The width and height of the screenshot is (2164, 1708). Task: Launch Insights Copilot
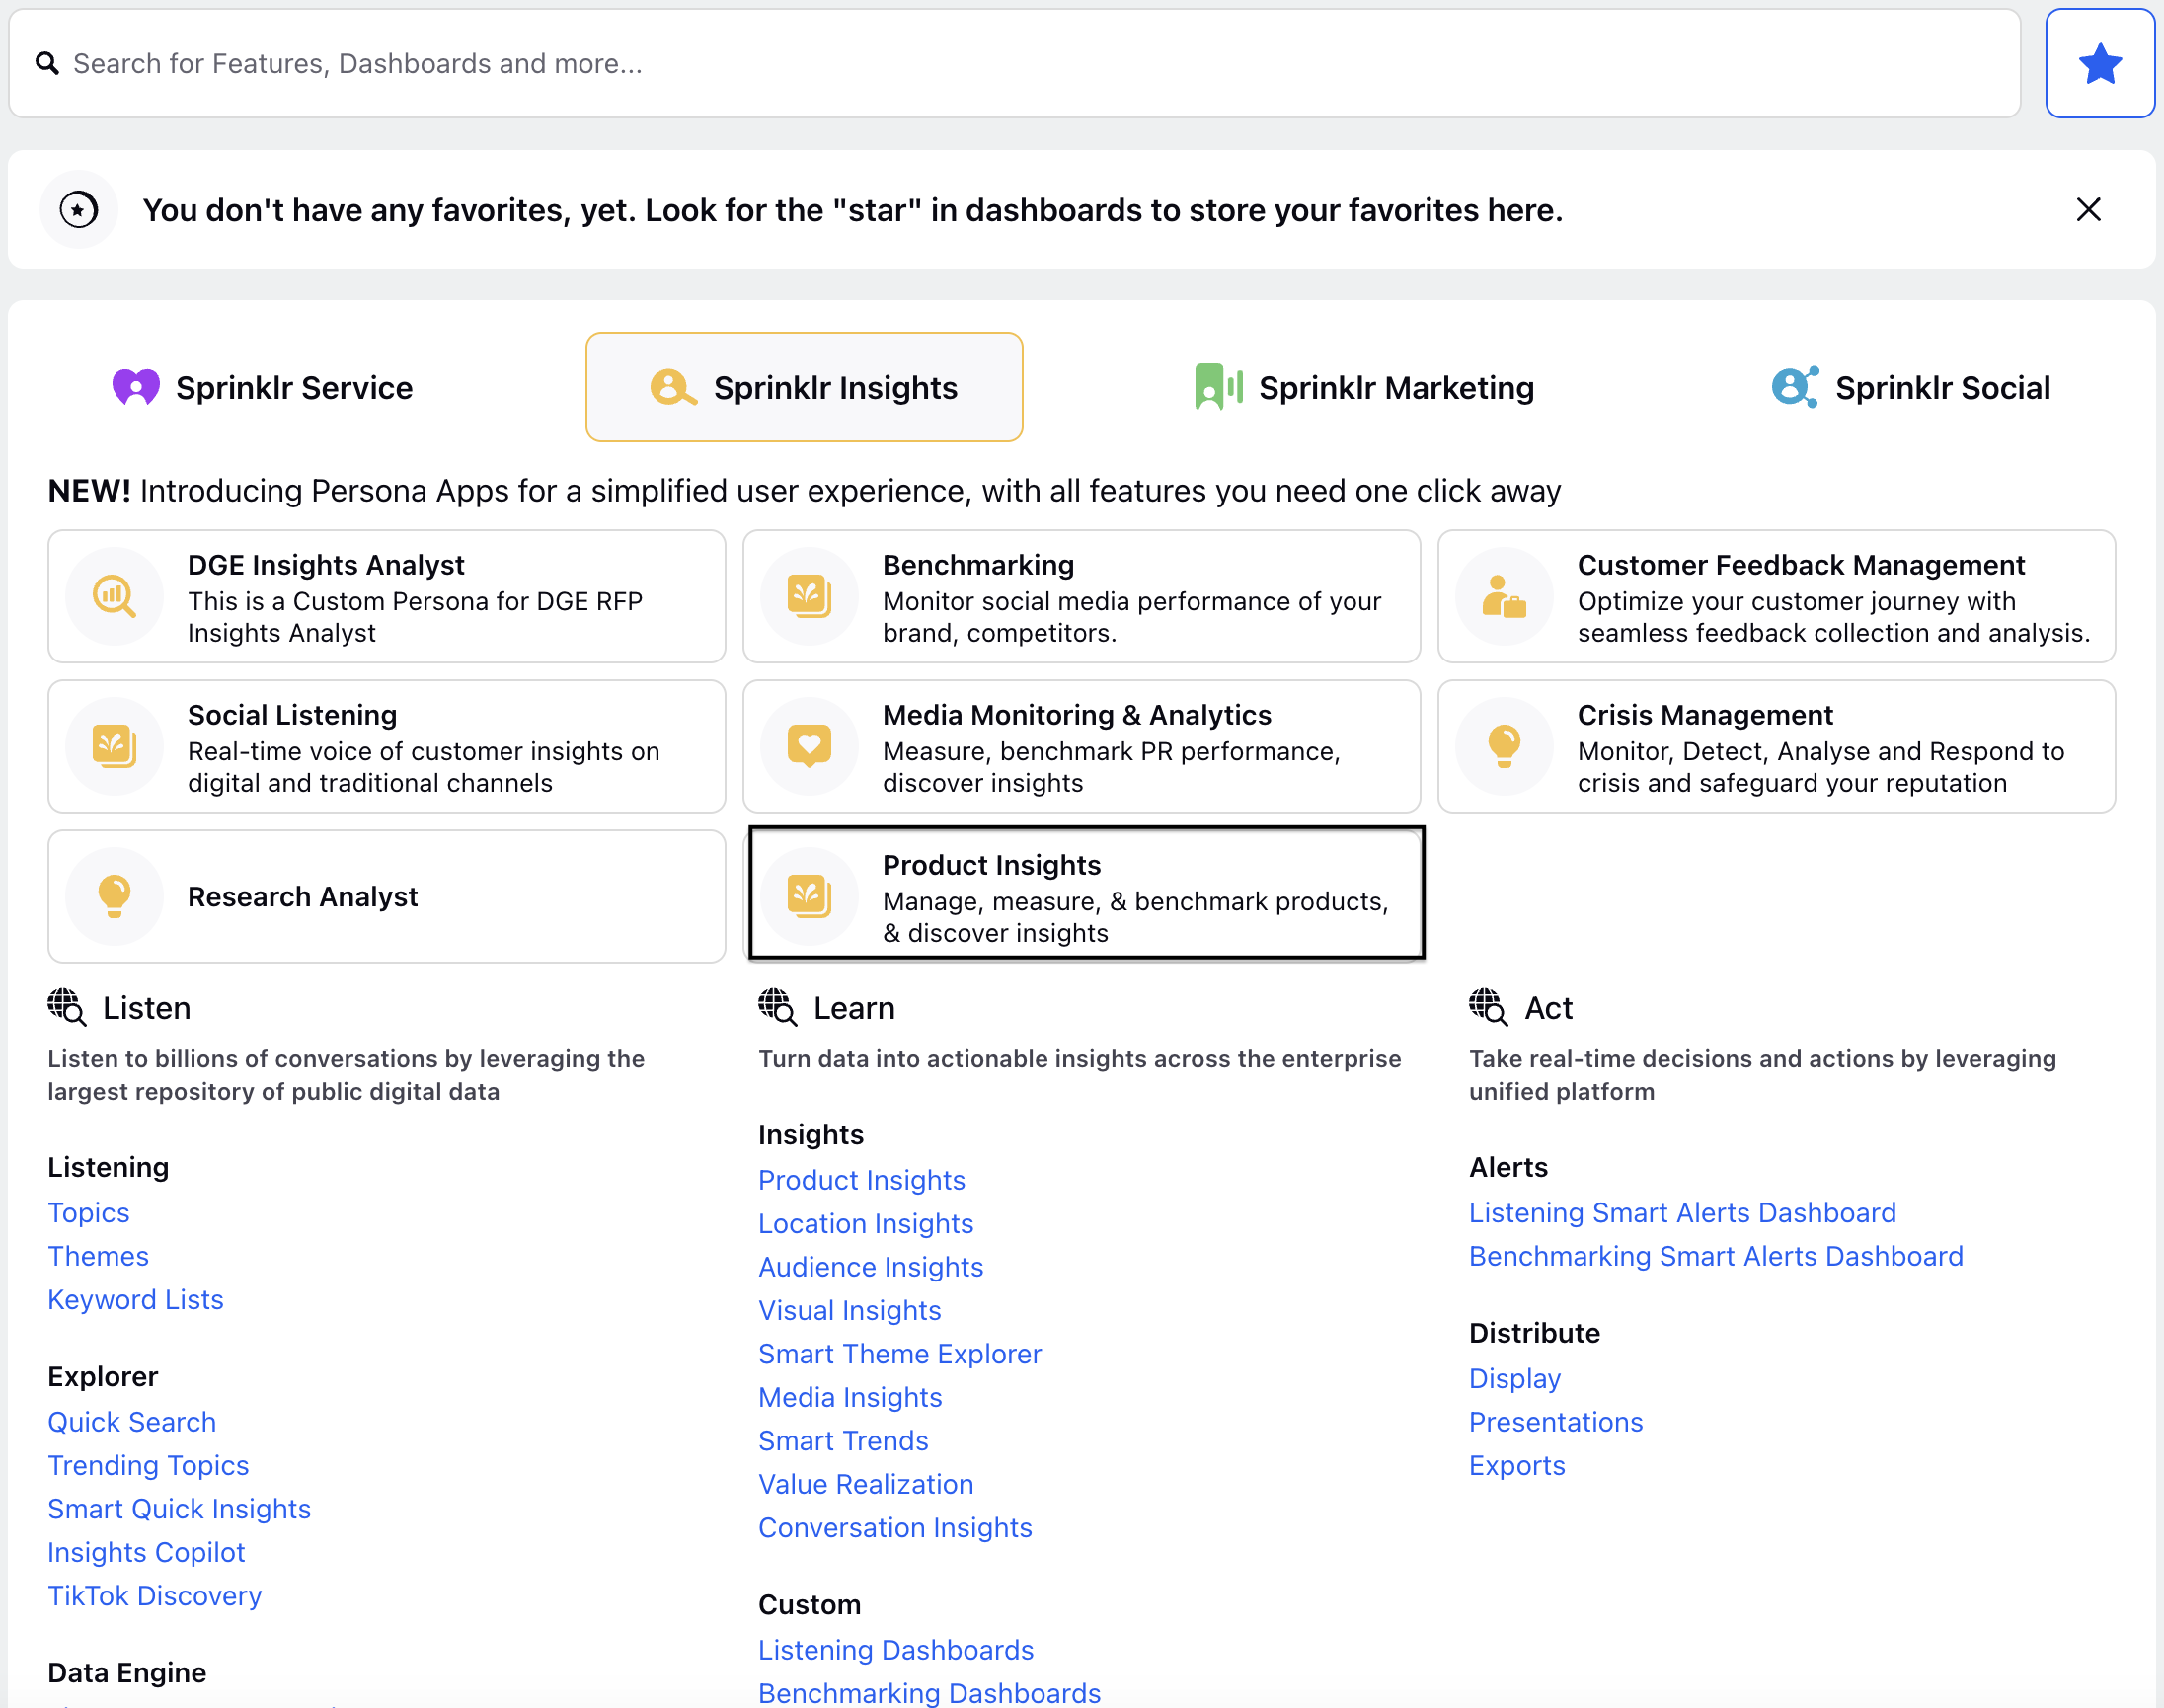click(147, 1552)
